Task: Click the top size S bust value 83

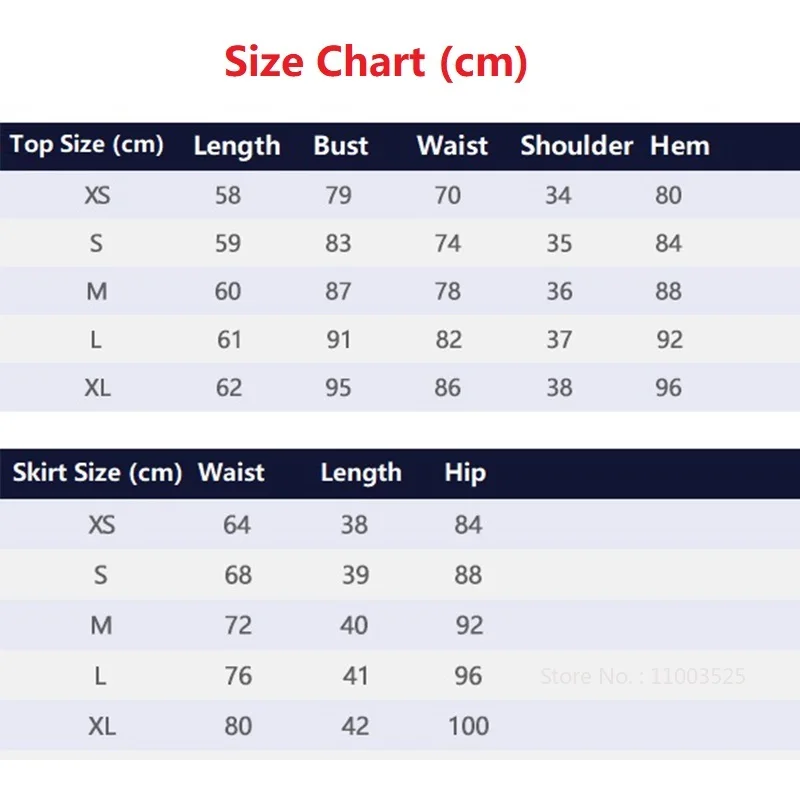Action: point(338,244)
